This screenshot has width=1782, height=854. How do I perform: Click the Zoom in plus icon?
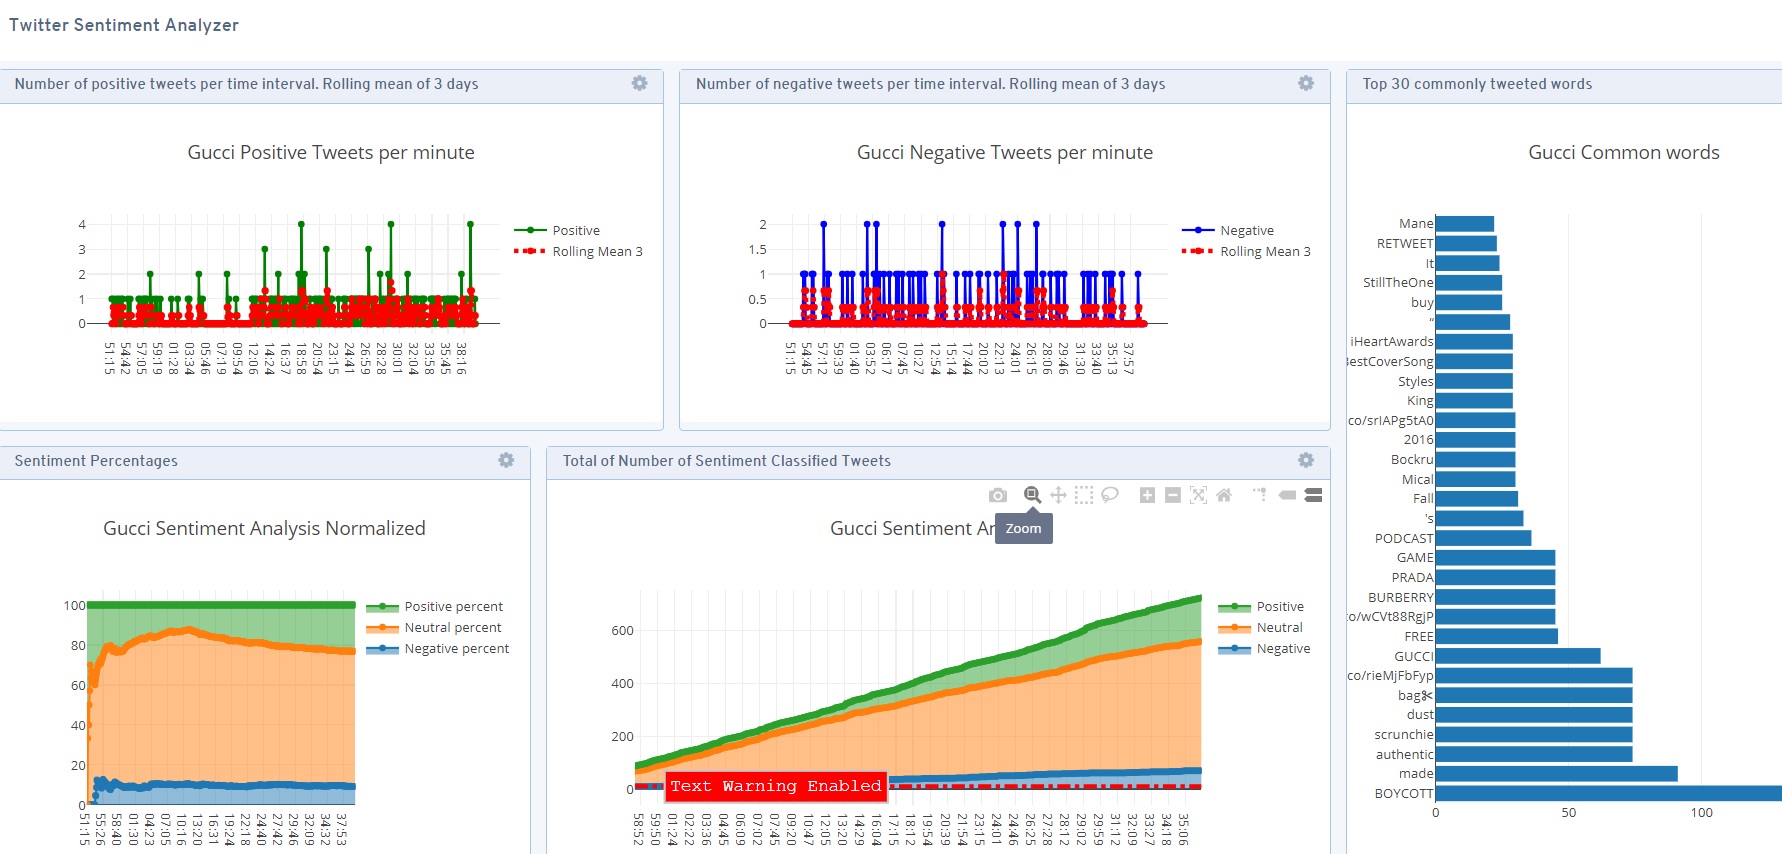(x=1147, y=495)
